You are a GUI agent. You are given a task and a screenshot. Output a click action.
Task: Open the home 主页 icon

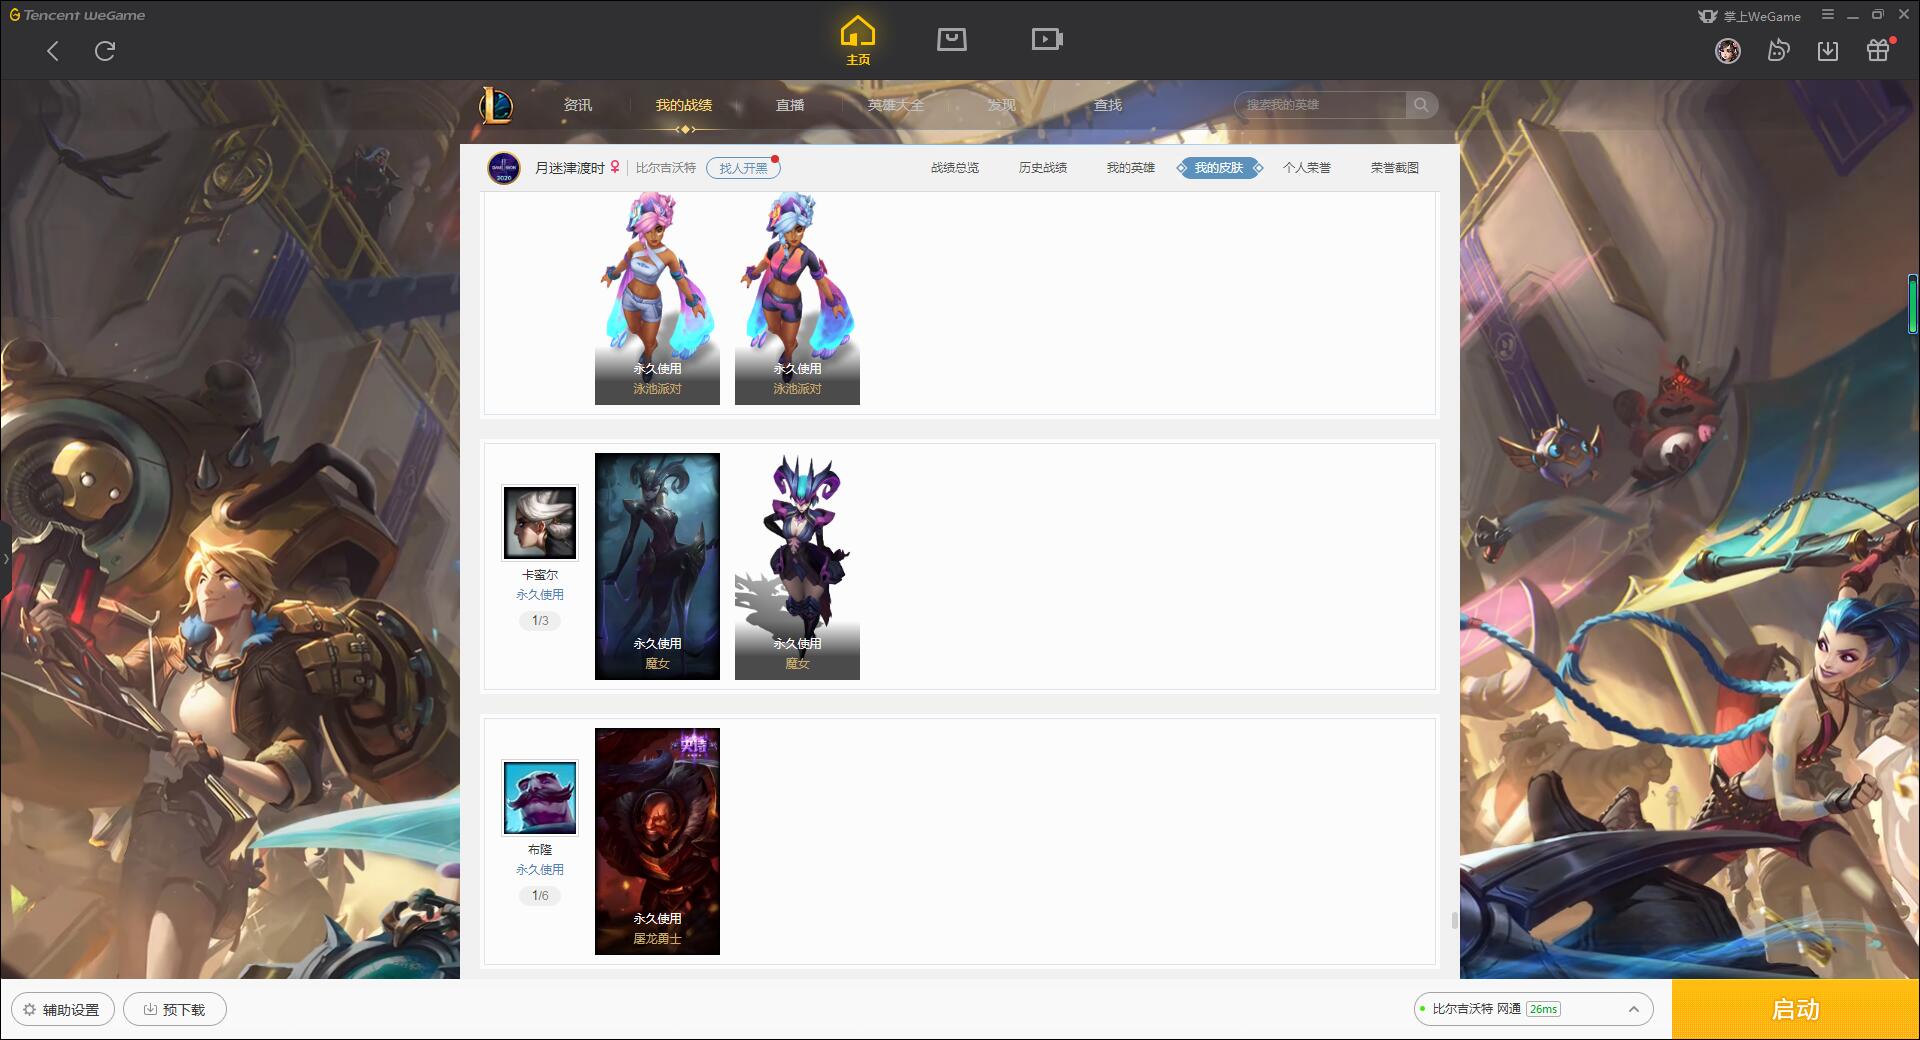point(858,40)
